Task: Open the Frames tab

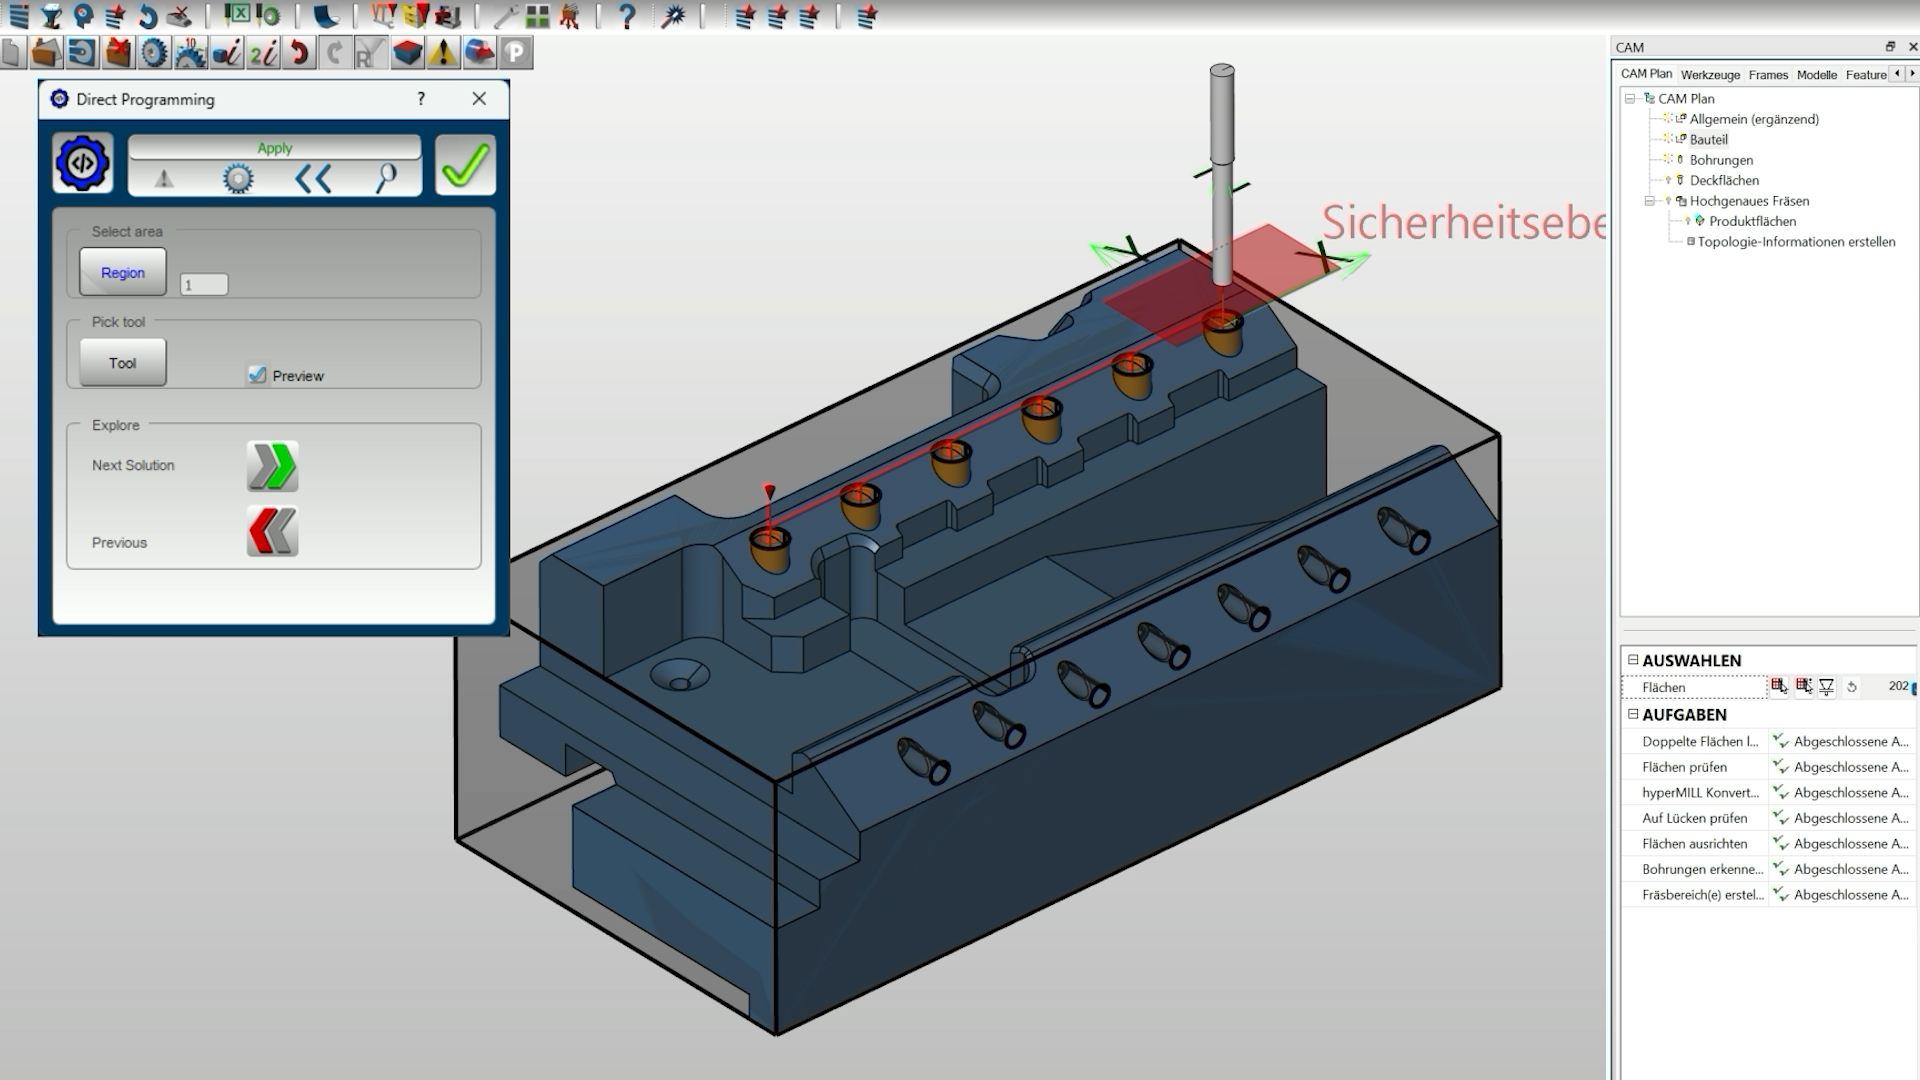Action: click(1768, 75)
